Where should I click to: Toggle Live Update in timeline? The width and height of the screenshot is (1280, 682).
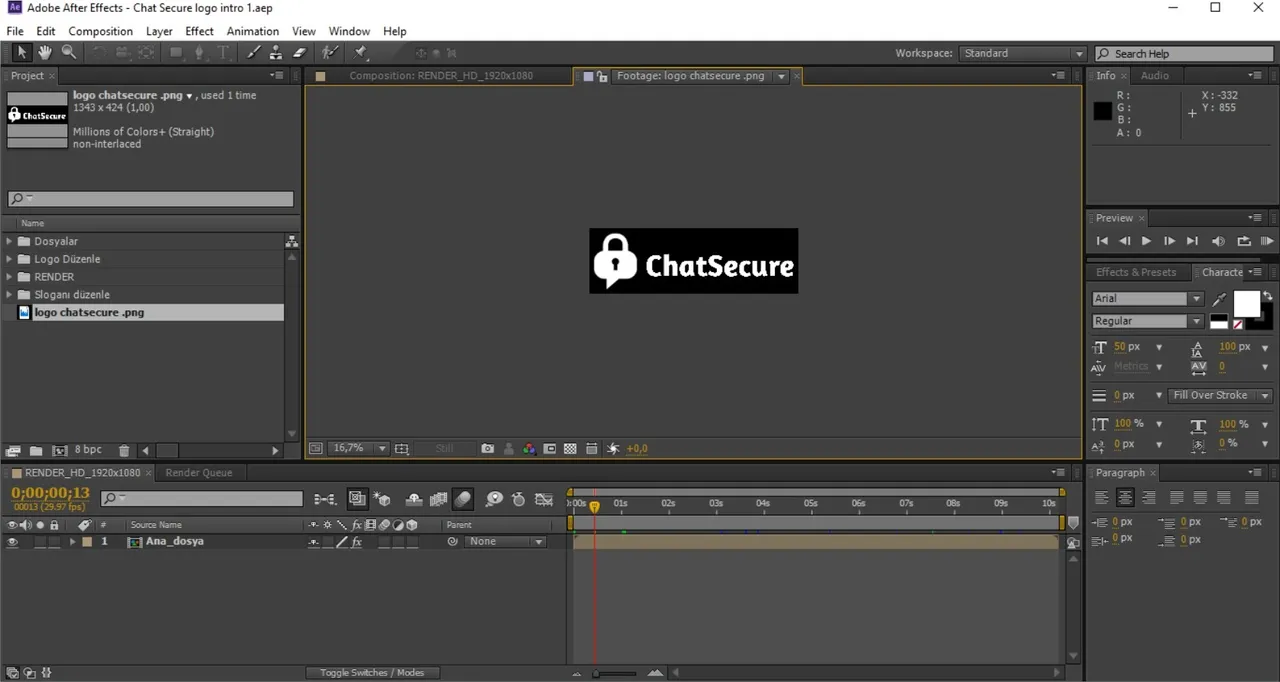(x=357, y=499)
